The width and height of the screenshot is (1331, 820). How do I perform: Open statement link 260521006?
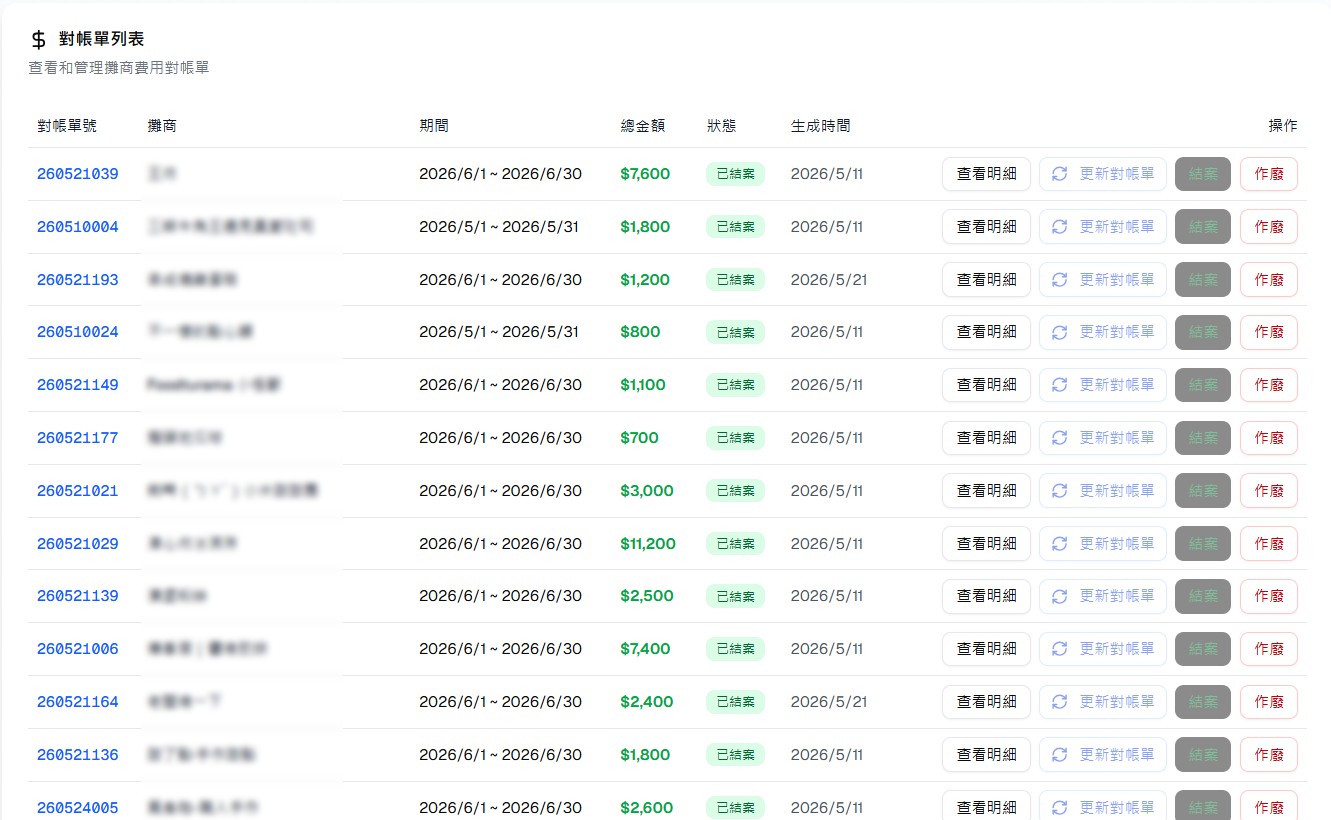(x=78, y=649)
